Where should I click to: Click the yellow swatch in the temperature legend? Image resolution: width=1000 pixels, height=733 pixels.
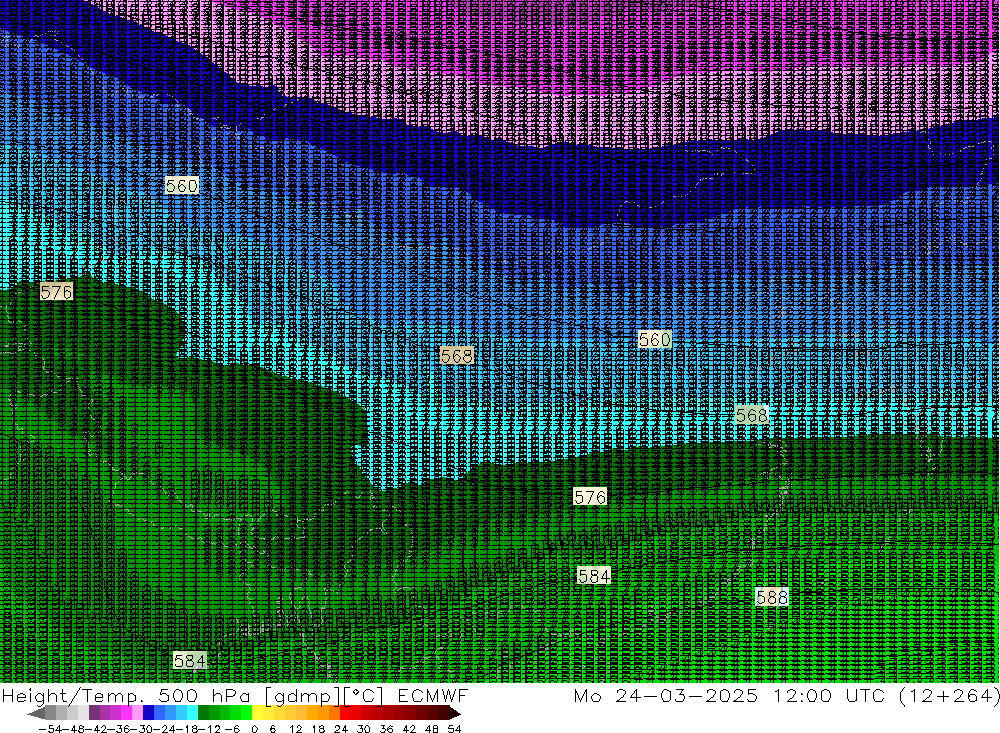click(257, 713)
